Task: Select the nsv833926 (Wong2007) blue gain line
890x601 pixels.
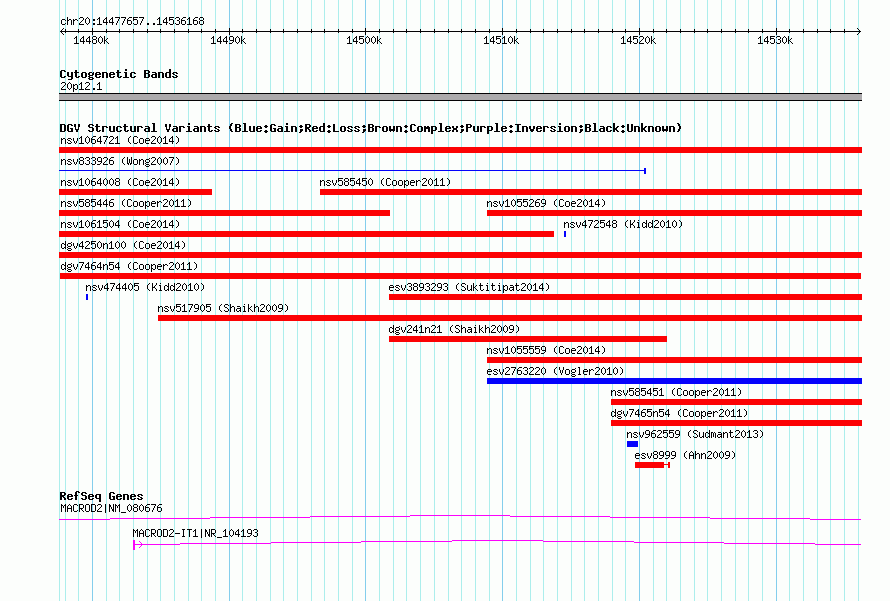Action: click(x=352, y=170)
